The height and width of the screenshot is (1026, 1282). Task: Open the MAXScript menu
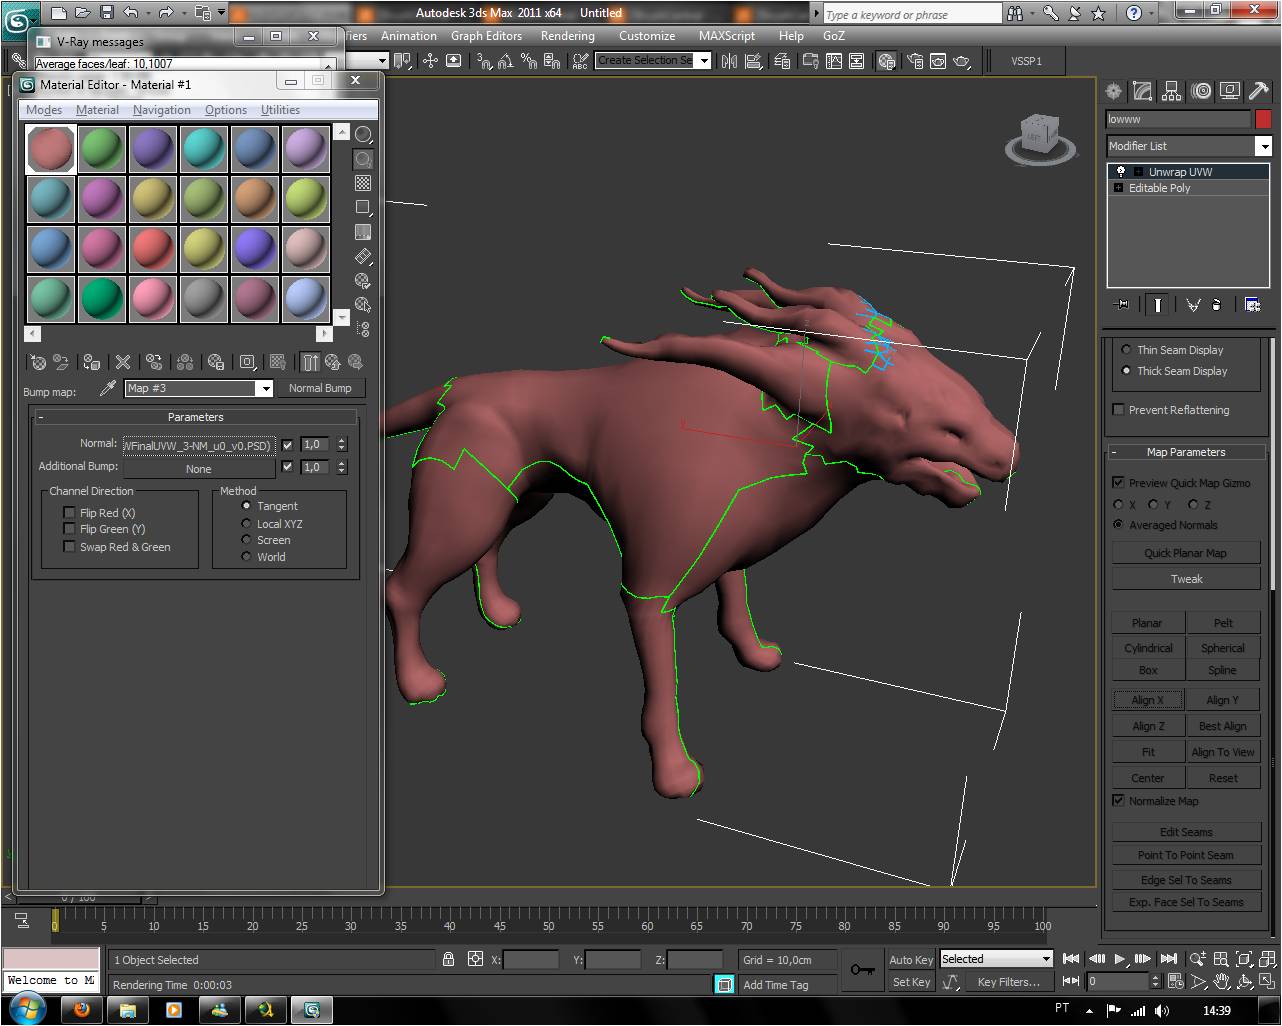(727, 36)
